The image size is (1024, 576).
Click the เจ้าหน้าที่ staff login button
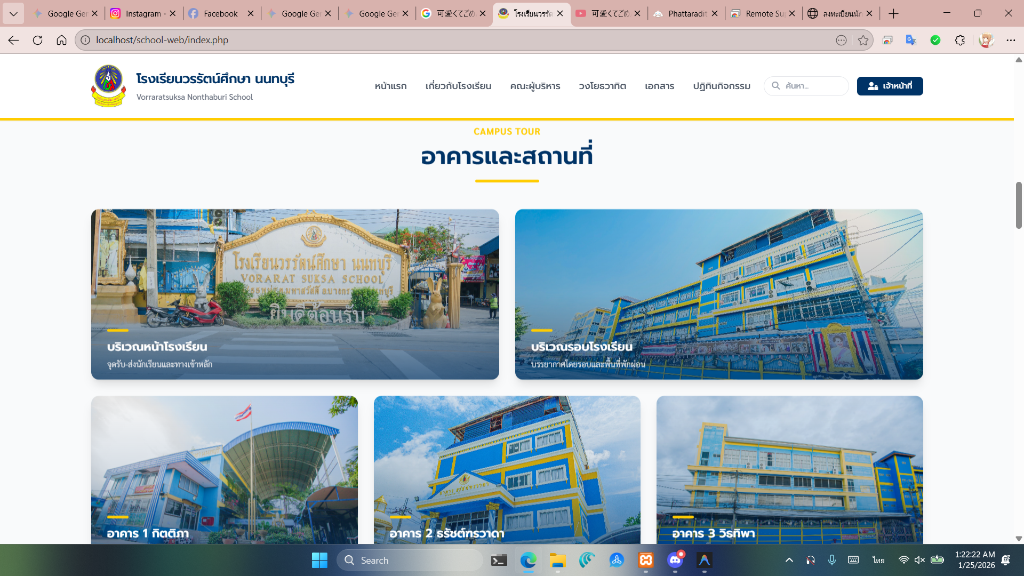pos(888,86)
